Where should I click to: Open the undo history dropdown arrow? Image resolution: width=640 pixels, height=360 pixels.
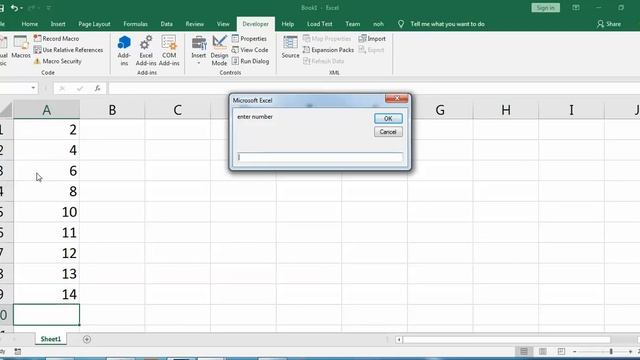pyautogui.click(x=21, y=8)
